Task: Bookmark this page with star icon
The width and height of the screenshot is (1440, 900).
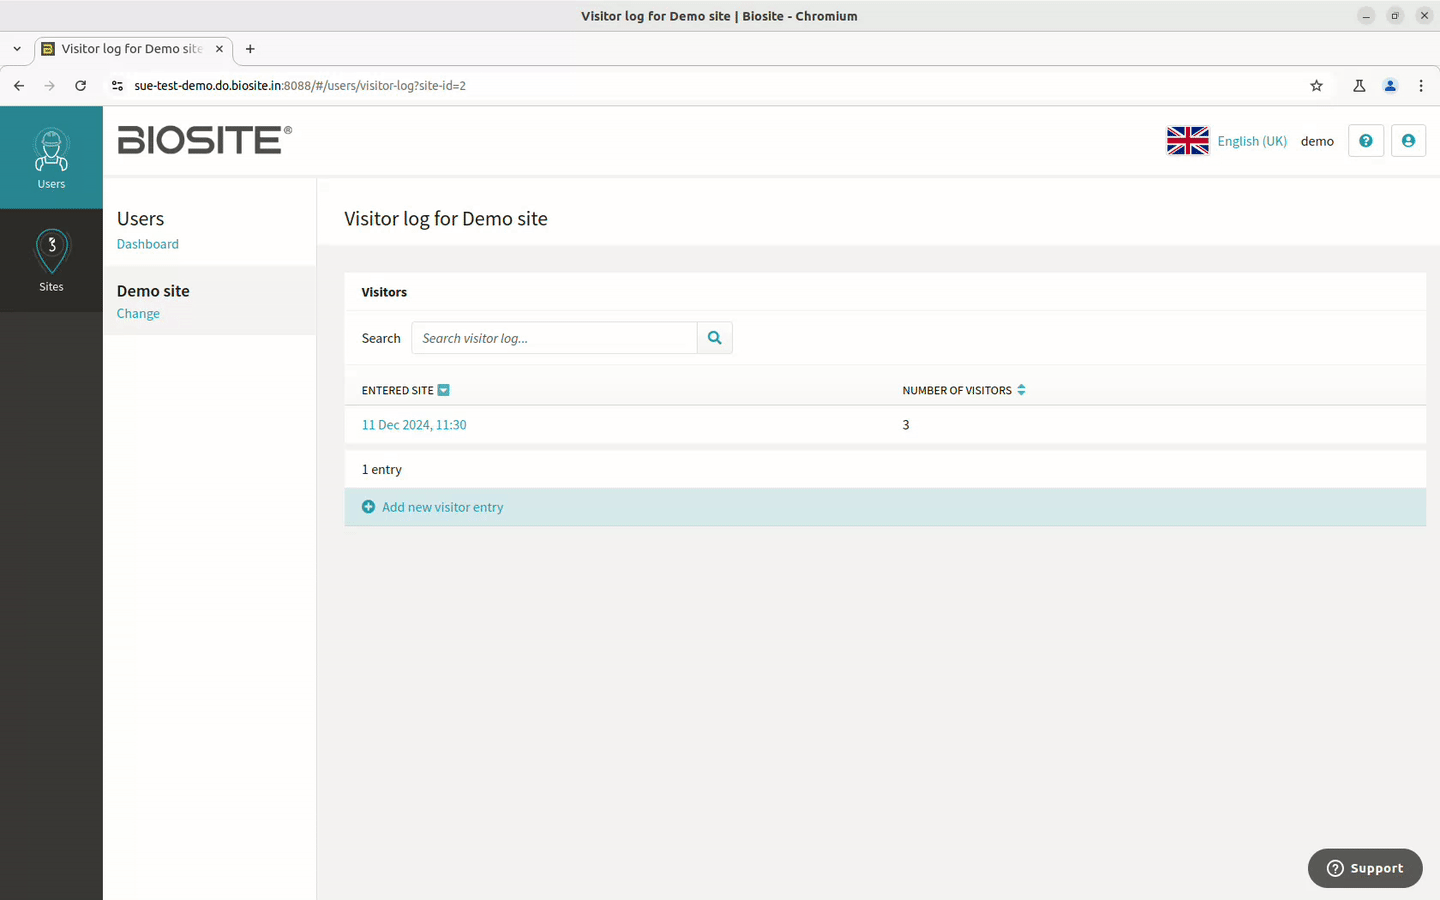Action: [x=1316, y=86]
